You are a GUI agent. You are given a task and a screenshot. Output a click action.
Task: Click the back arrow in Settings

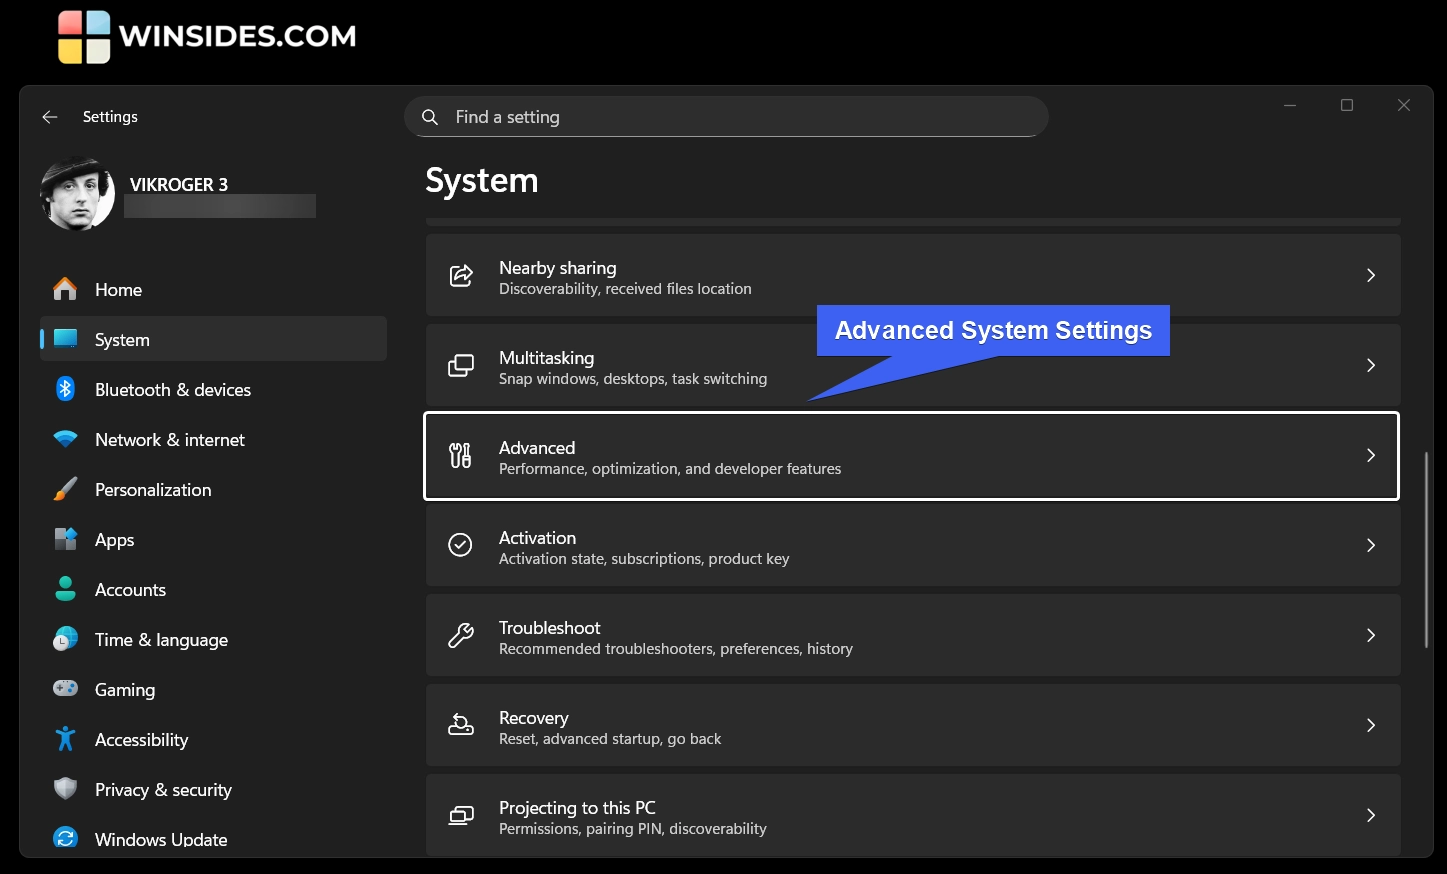49,117
